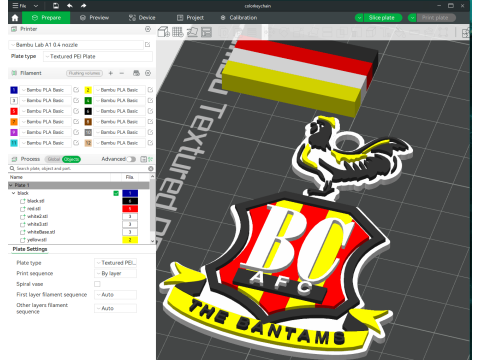The width and height of the screenshot is (480, 360).
Task: Sync filaments from the AMS
Action: pyautogui.click(x=136, y=73)
